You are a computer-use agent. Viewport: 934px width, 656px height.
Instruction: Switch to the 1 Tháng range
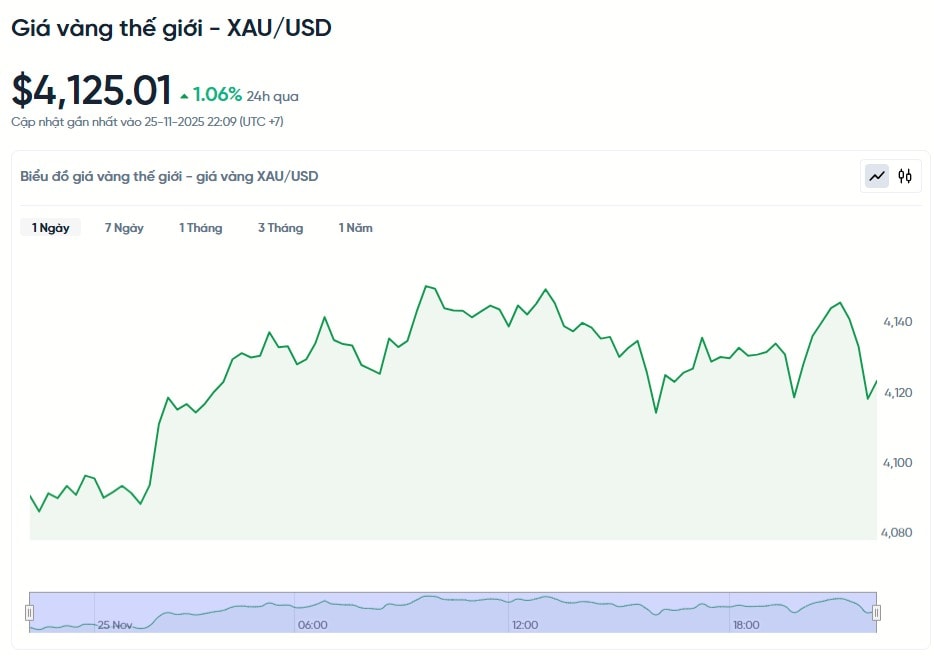click(201, 228)
